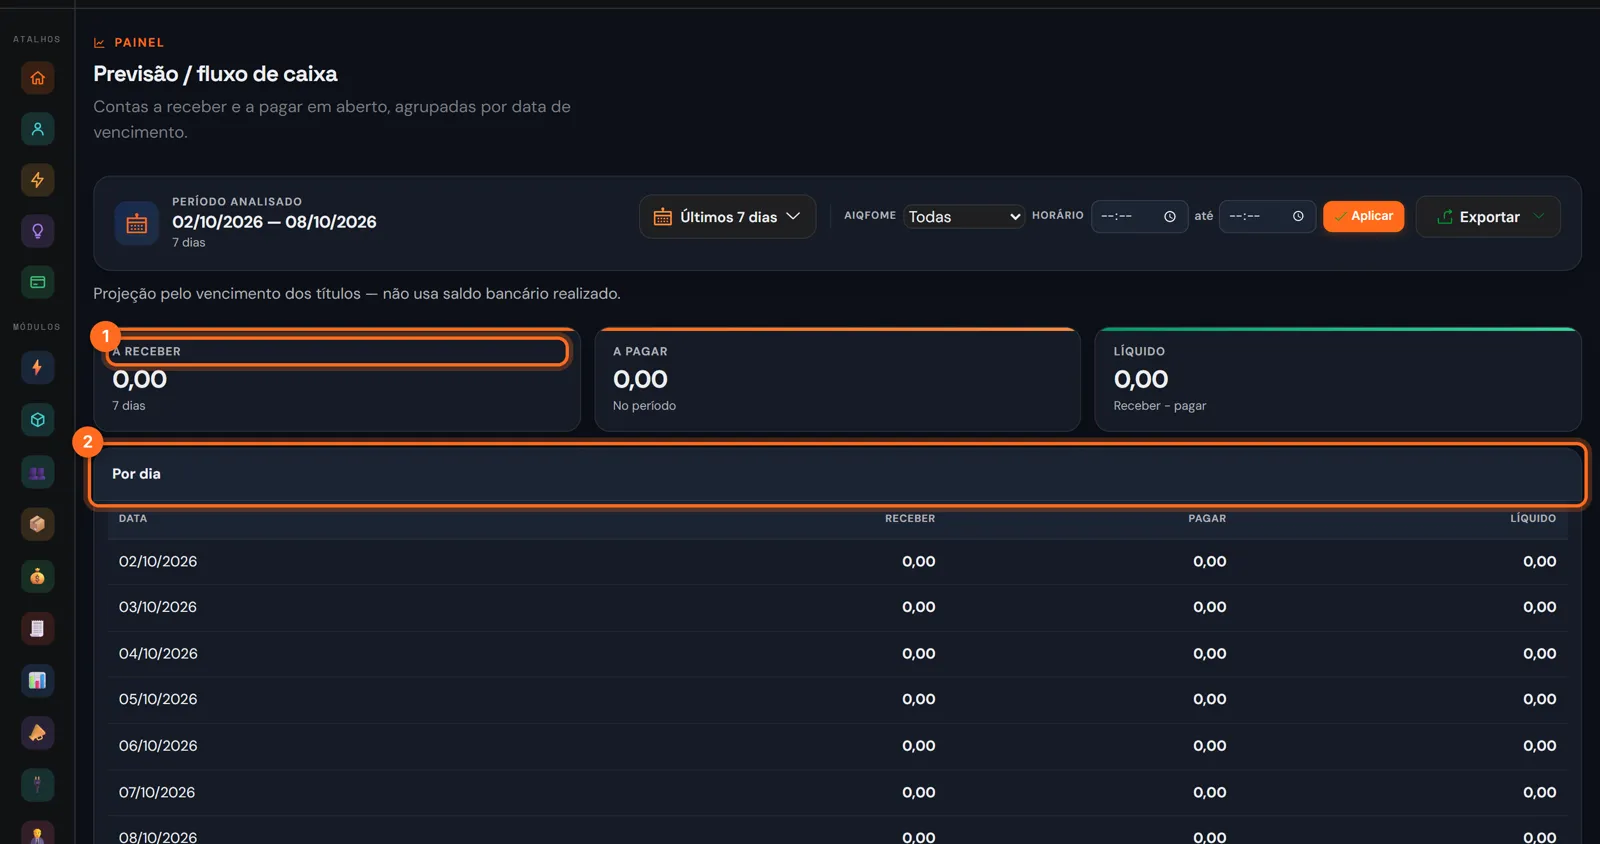Select the 07/10/2026 date cell
Viewport: 1600px width, 844px height.
158,792
